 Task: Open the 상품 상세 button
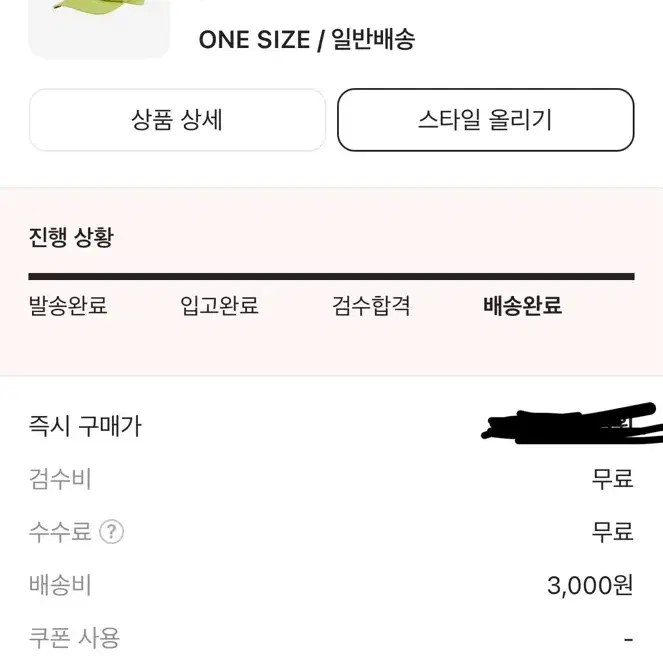tap(177, 120)
